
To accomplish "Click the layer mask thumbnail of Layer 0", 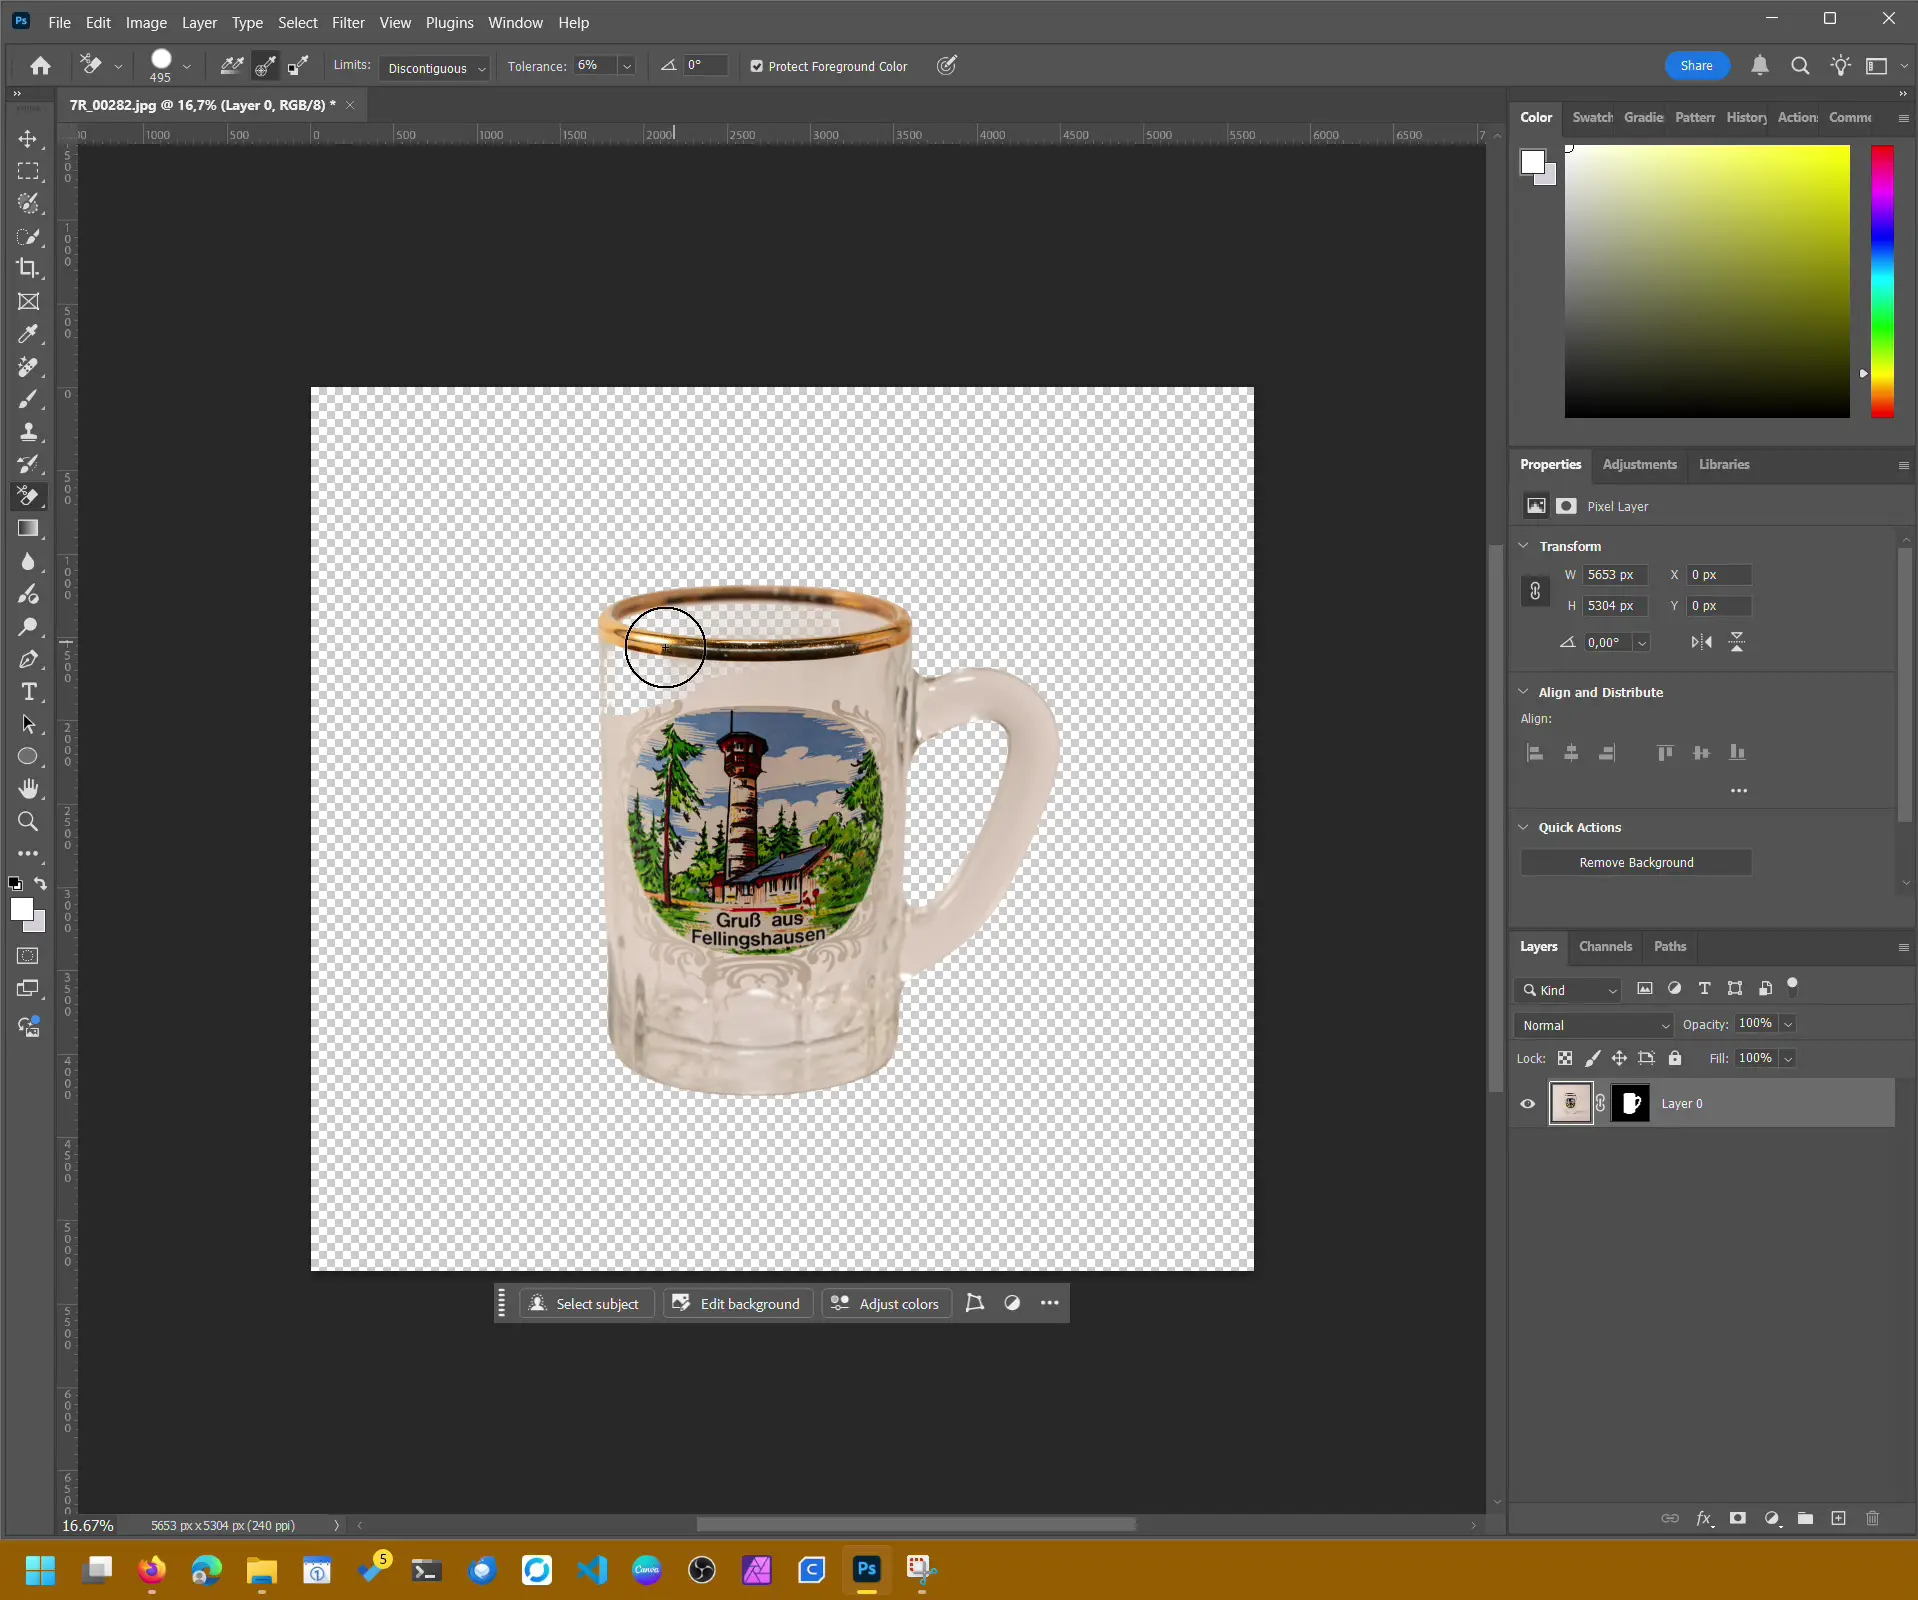I will click(x=1630, y=1104).
